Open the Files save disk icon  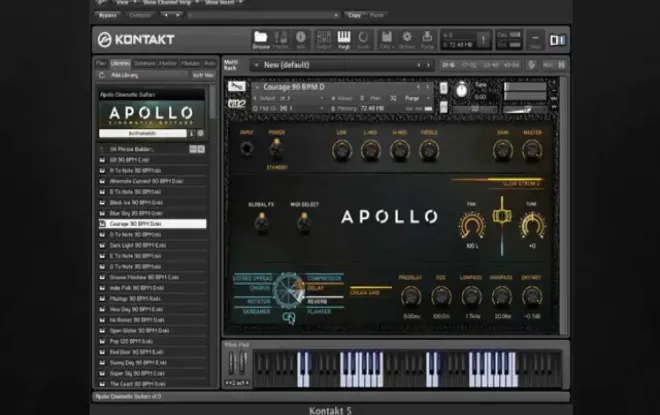(x=386, y=40)
